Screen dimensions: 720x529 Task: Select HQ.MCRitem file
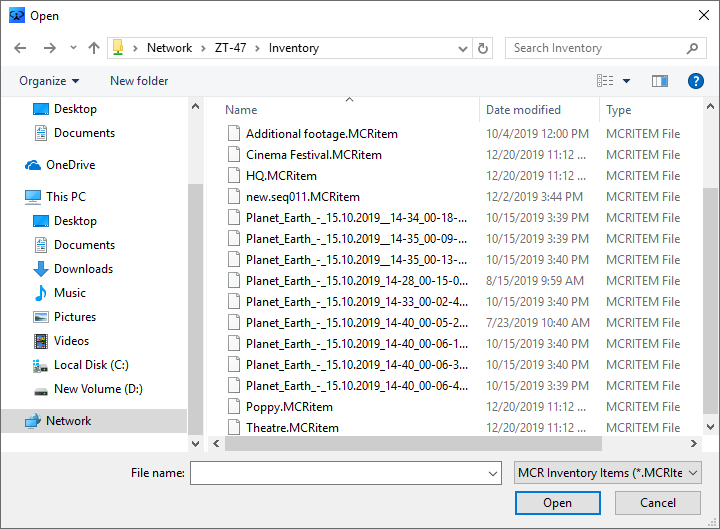click(281, 176)
